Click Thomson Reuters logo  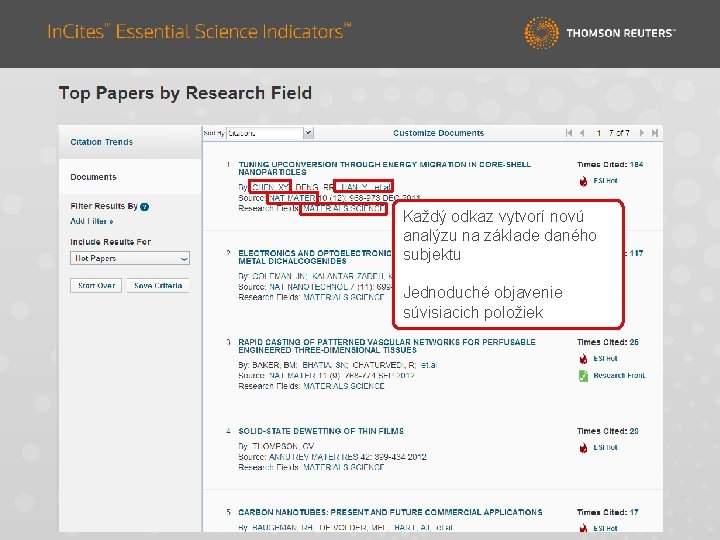click(x=600, y=33)
